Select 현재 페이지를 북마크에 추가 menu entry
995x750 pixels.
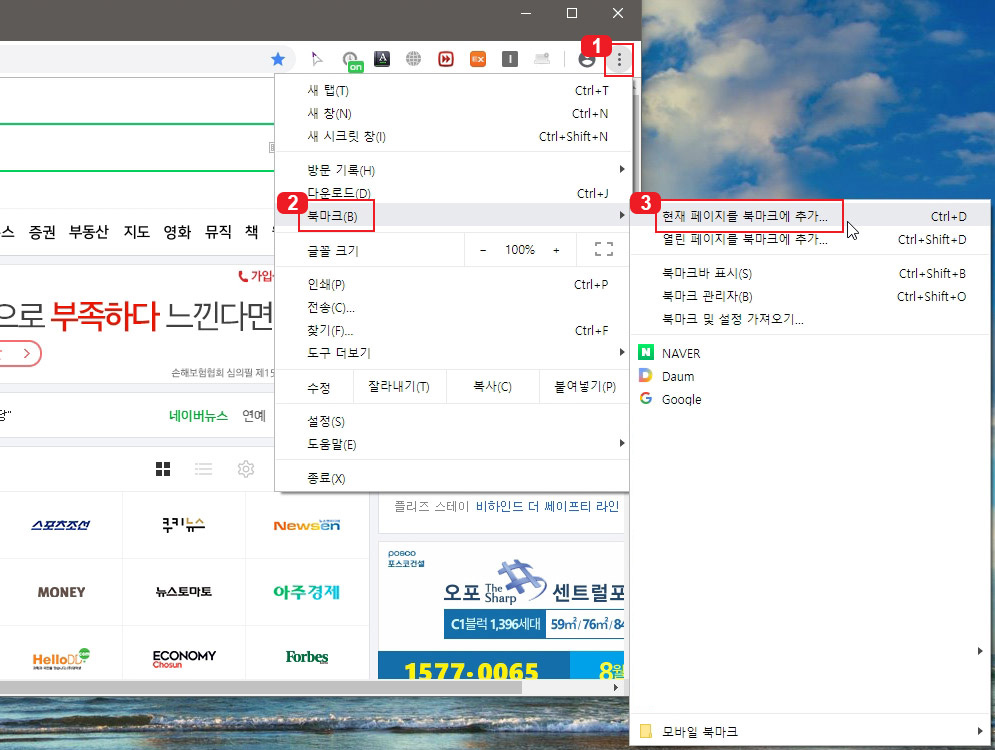(744, 214)
